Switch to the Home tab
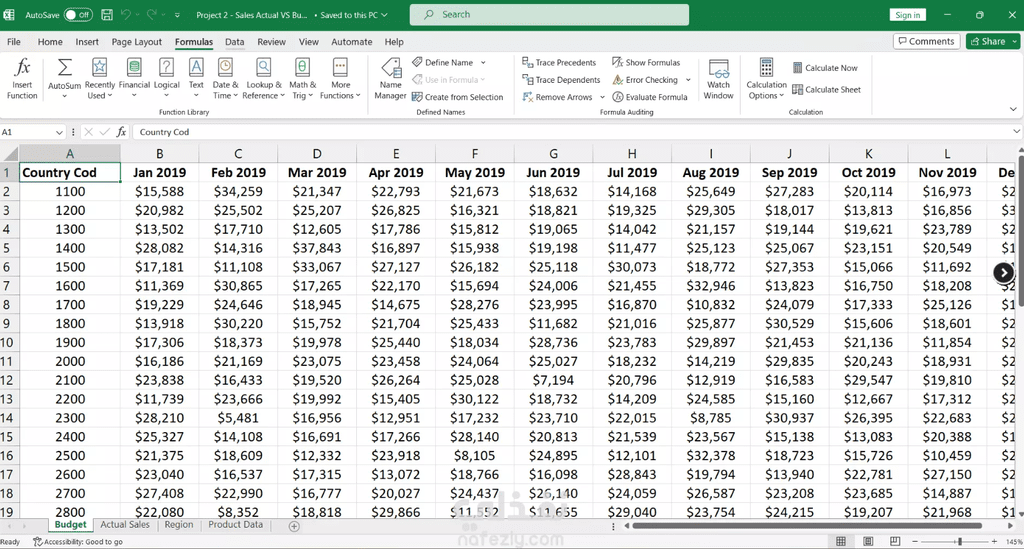The width and height of the screenshot is (1024, 549). tap(50, 42)
